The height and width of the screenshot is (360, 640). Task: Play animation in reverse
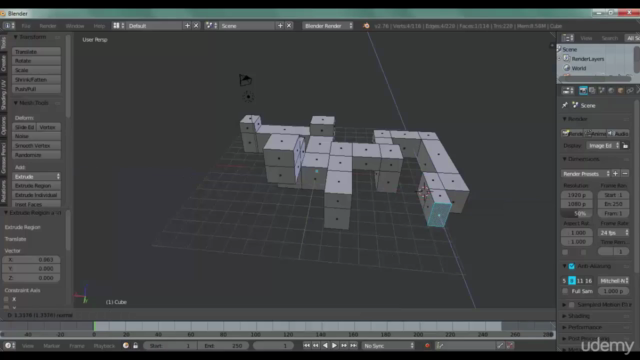coord(325,346)
